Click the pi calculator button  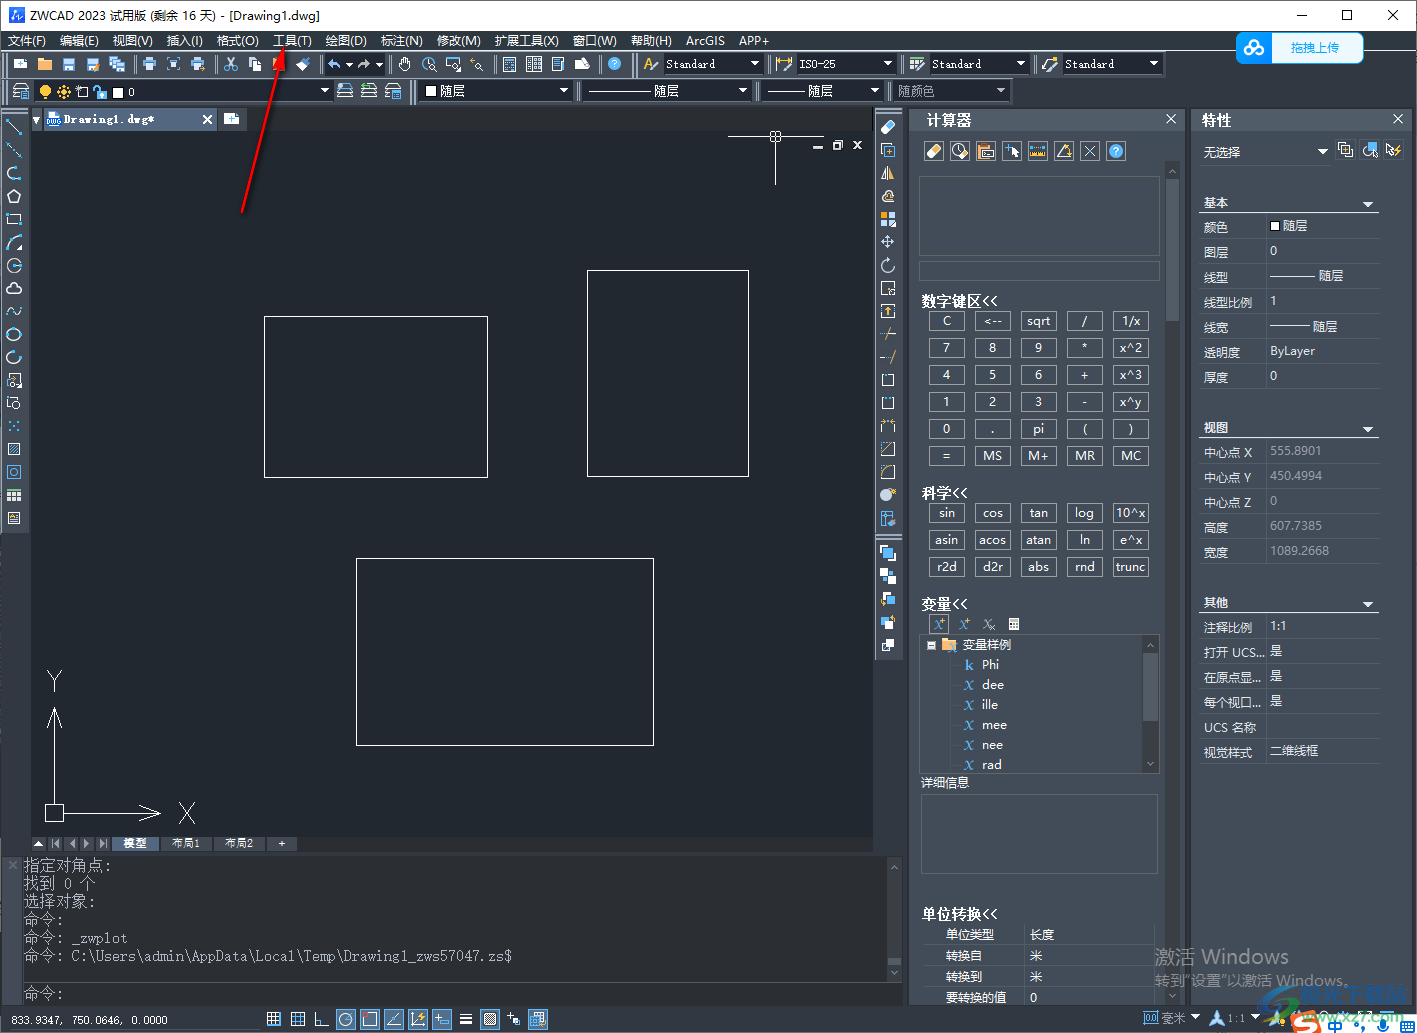tap(1038, 429)
